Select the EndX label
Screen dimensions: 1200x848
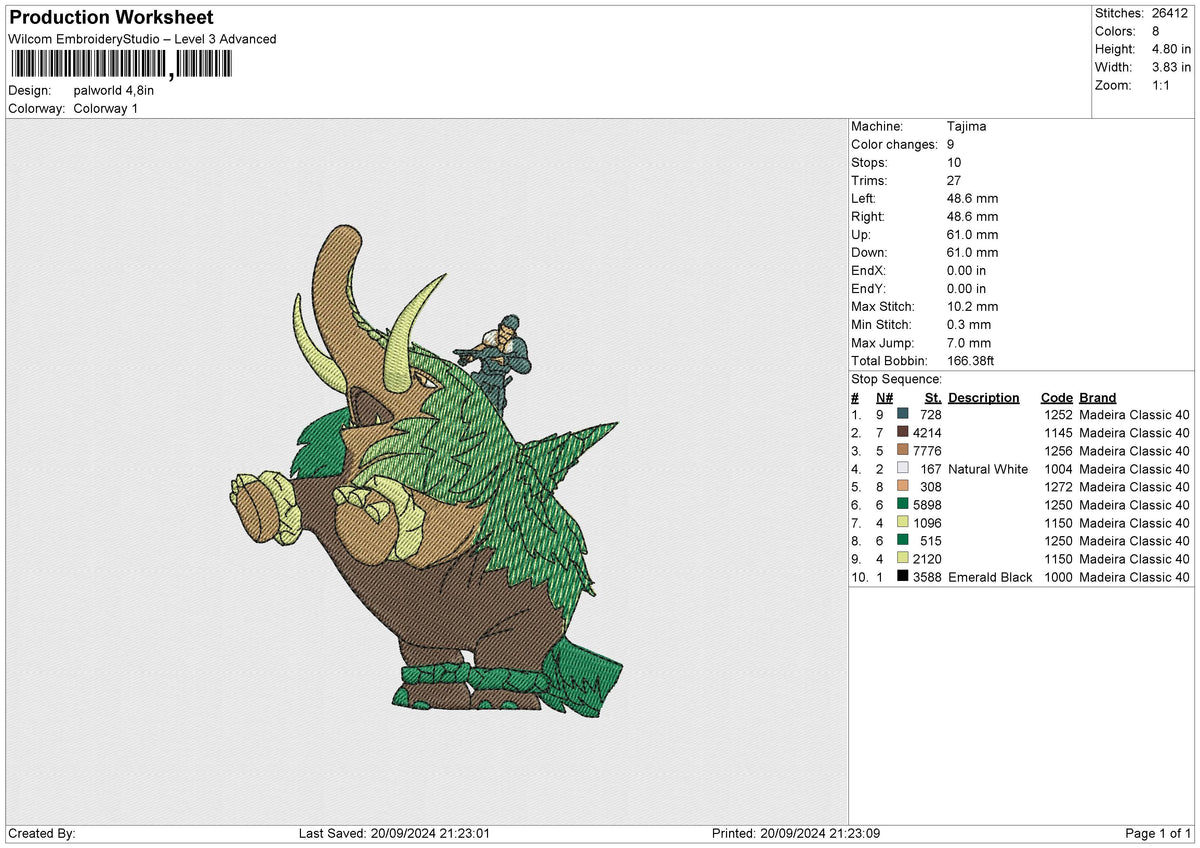click(868, 271)
